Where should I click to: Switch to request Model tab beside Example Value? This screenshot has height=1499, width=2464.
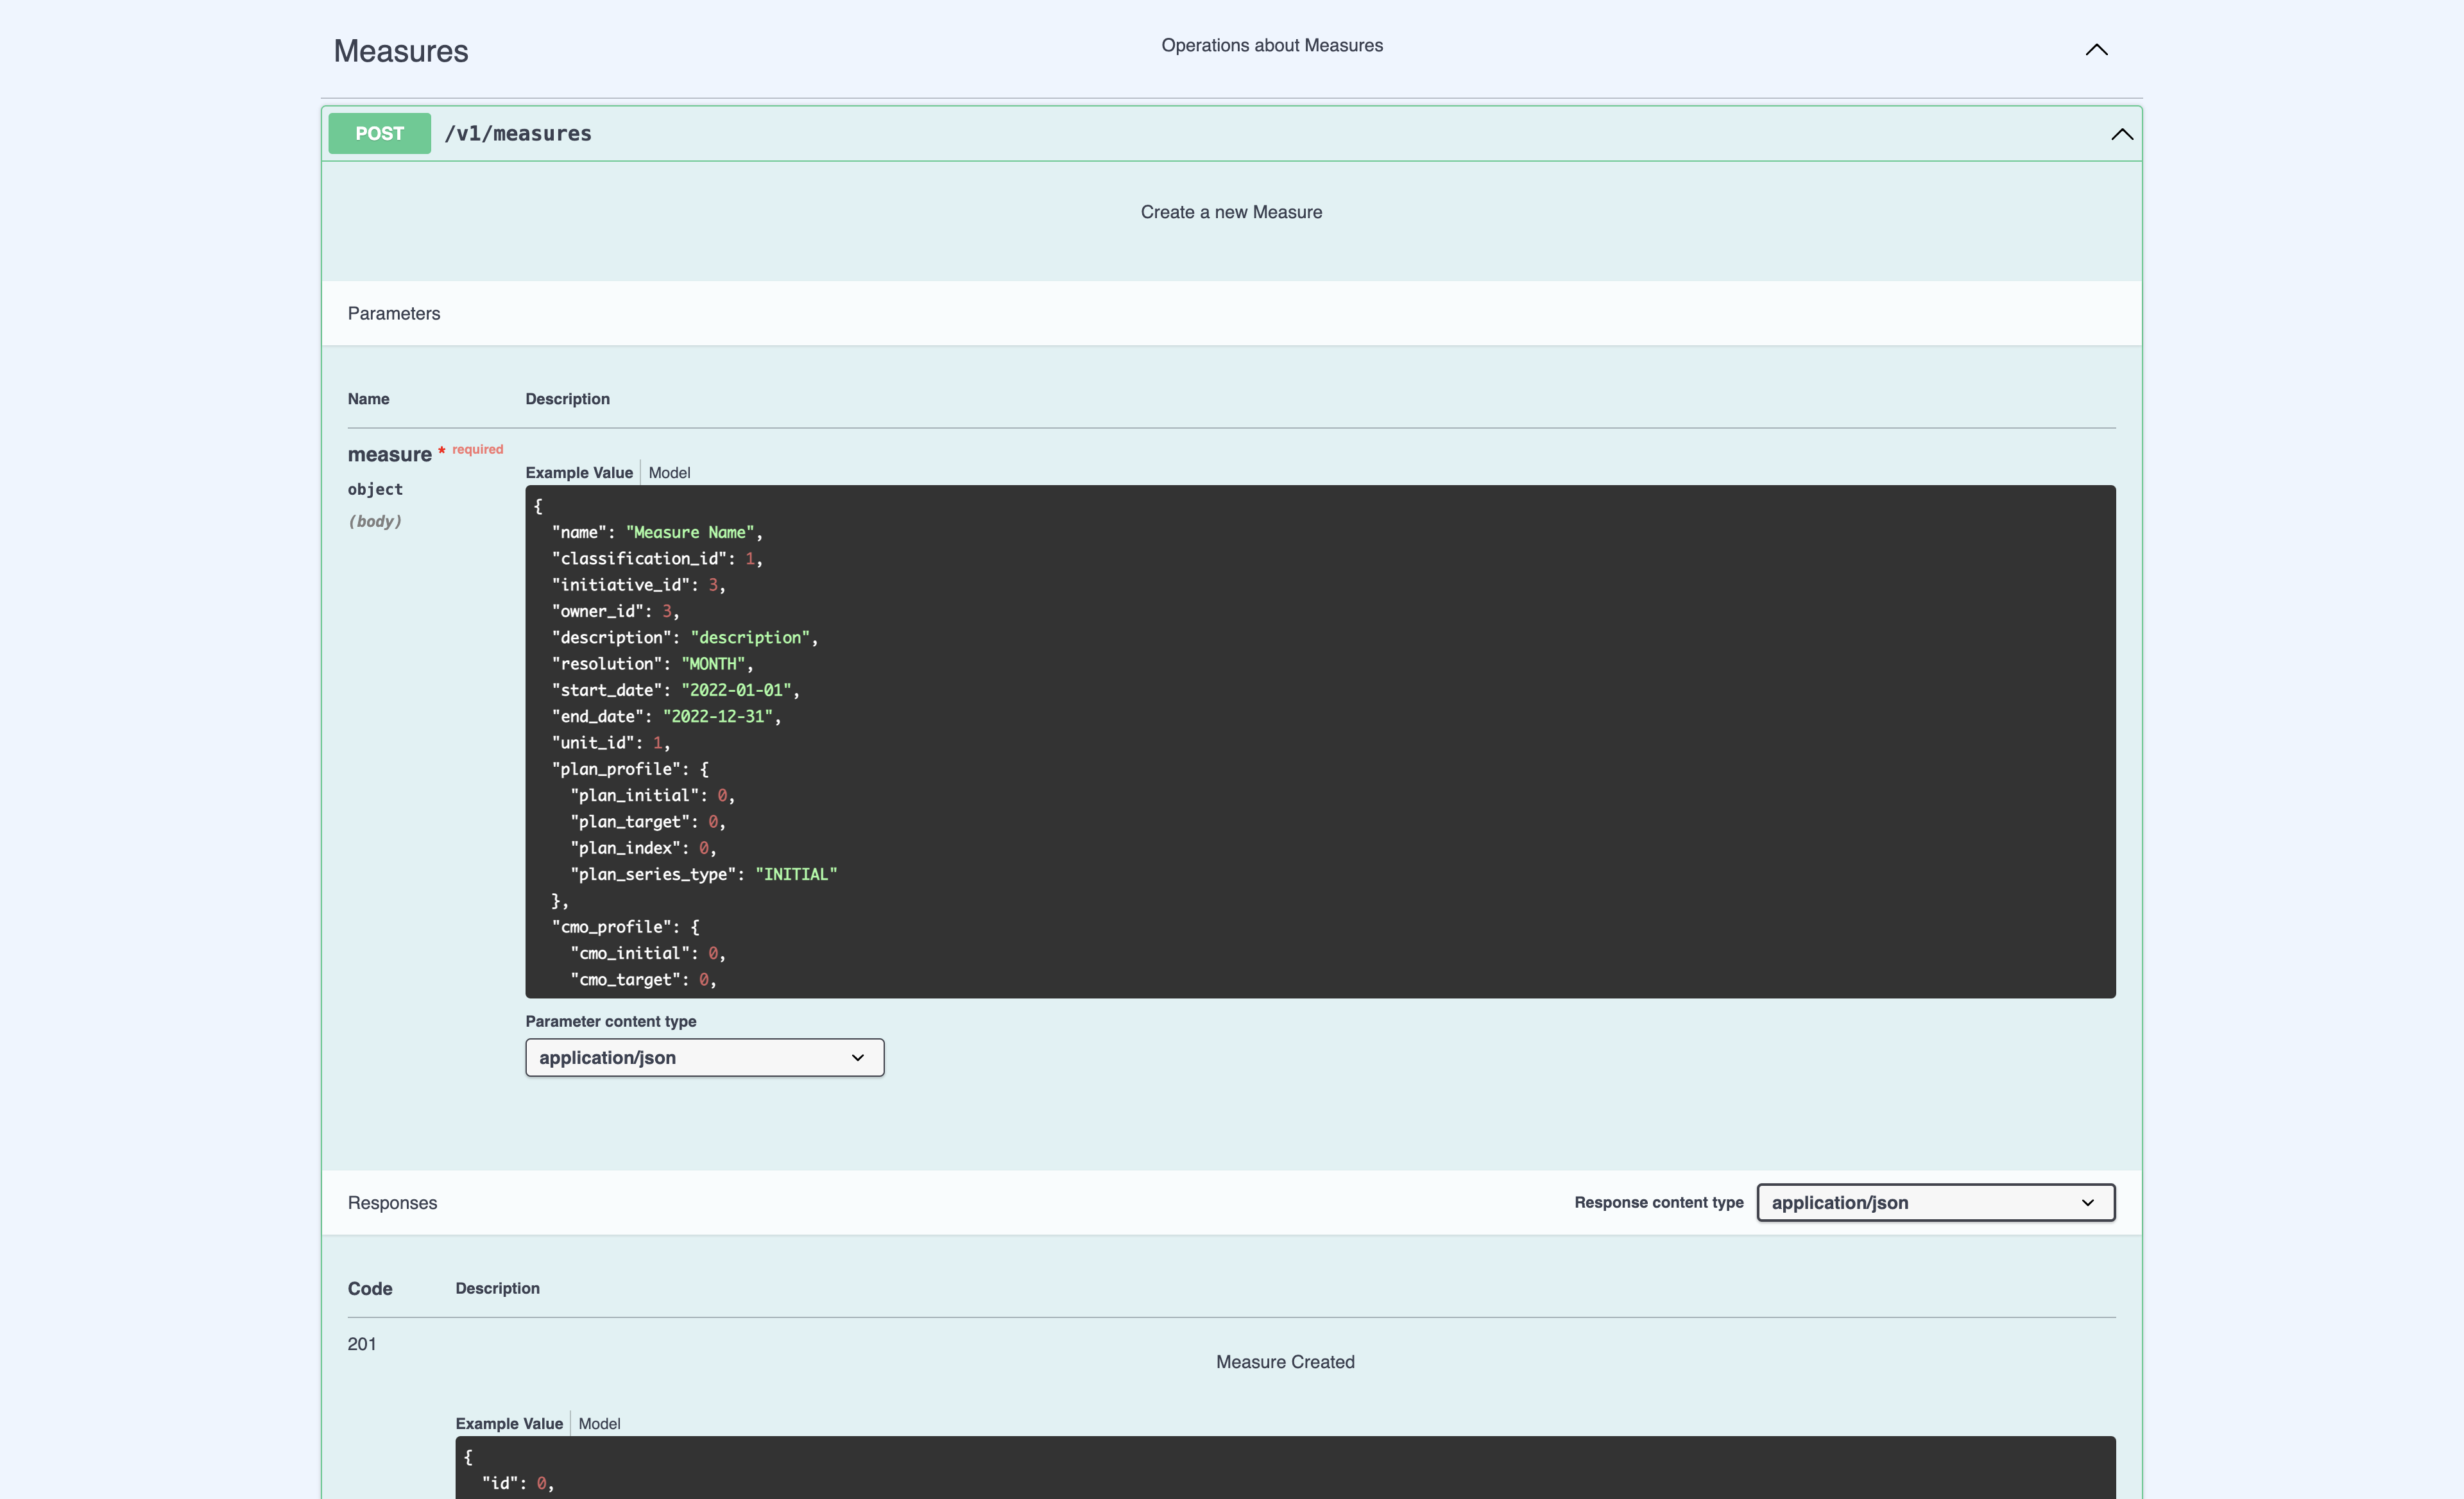tap(669, 473)
